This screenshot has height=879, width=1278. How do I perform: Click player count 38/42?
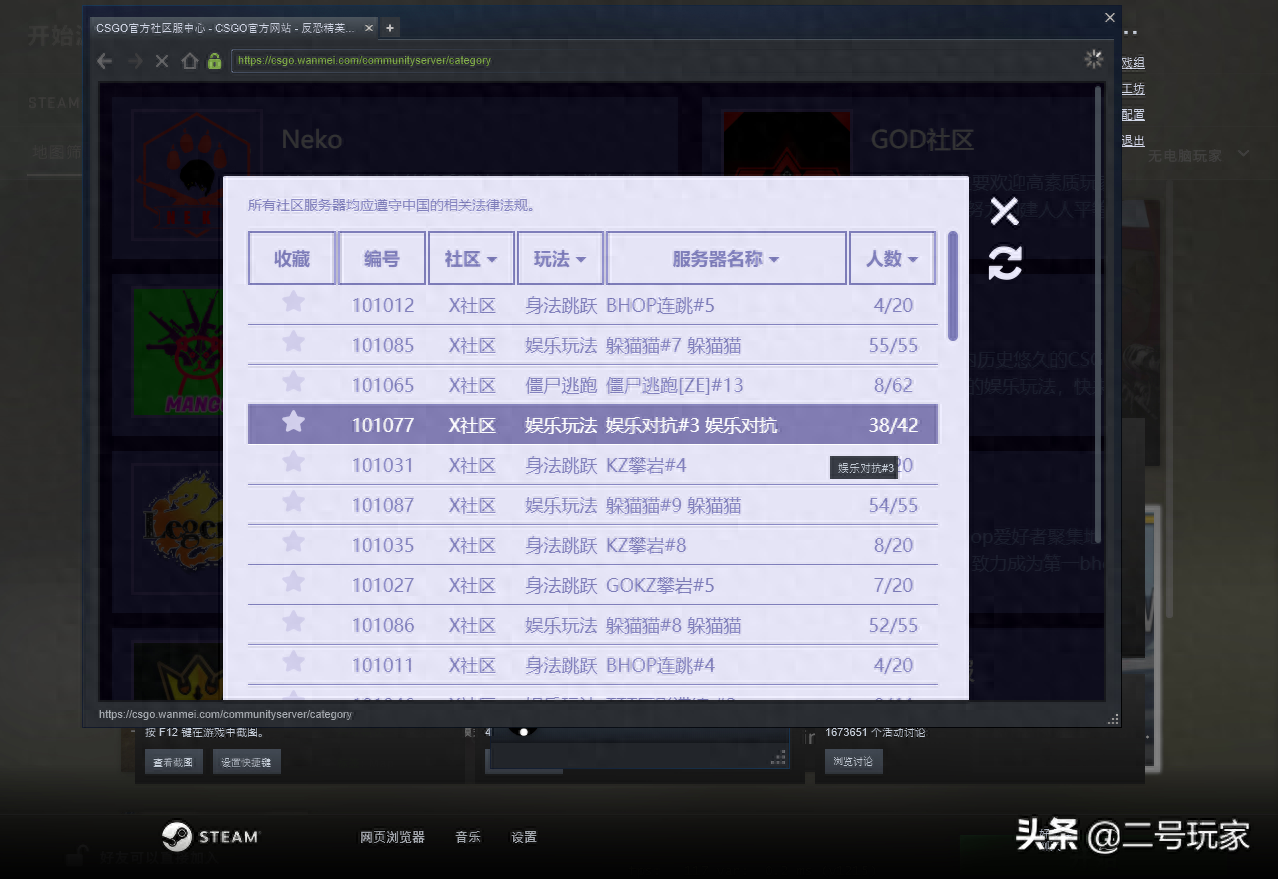(x=893, y=426)
